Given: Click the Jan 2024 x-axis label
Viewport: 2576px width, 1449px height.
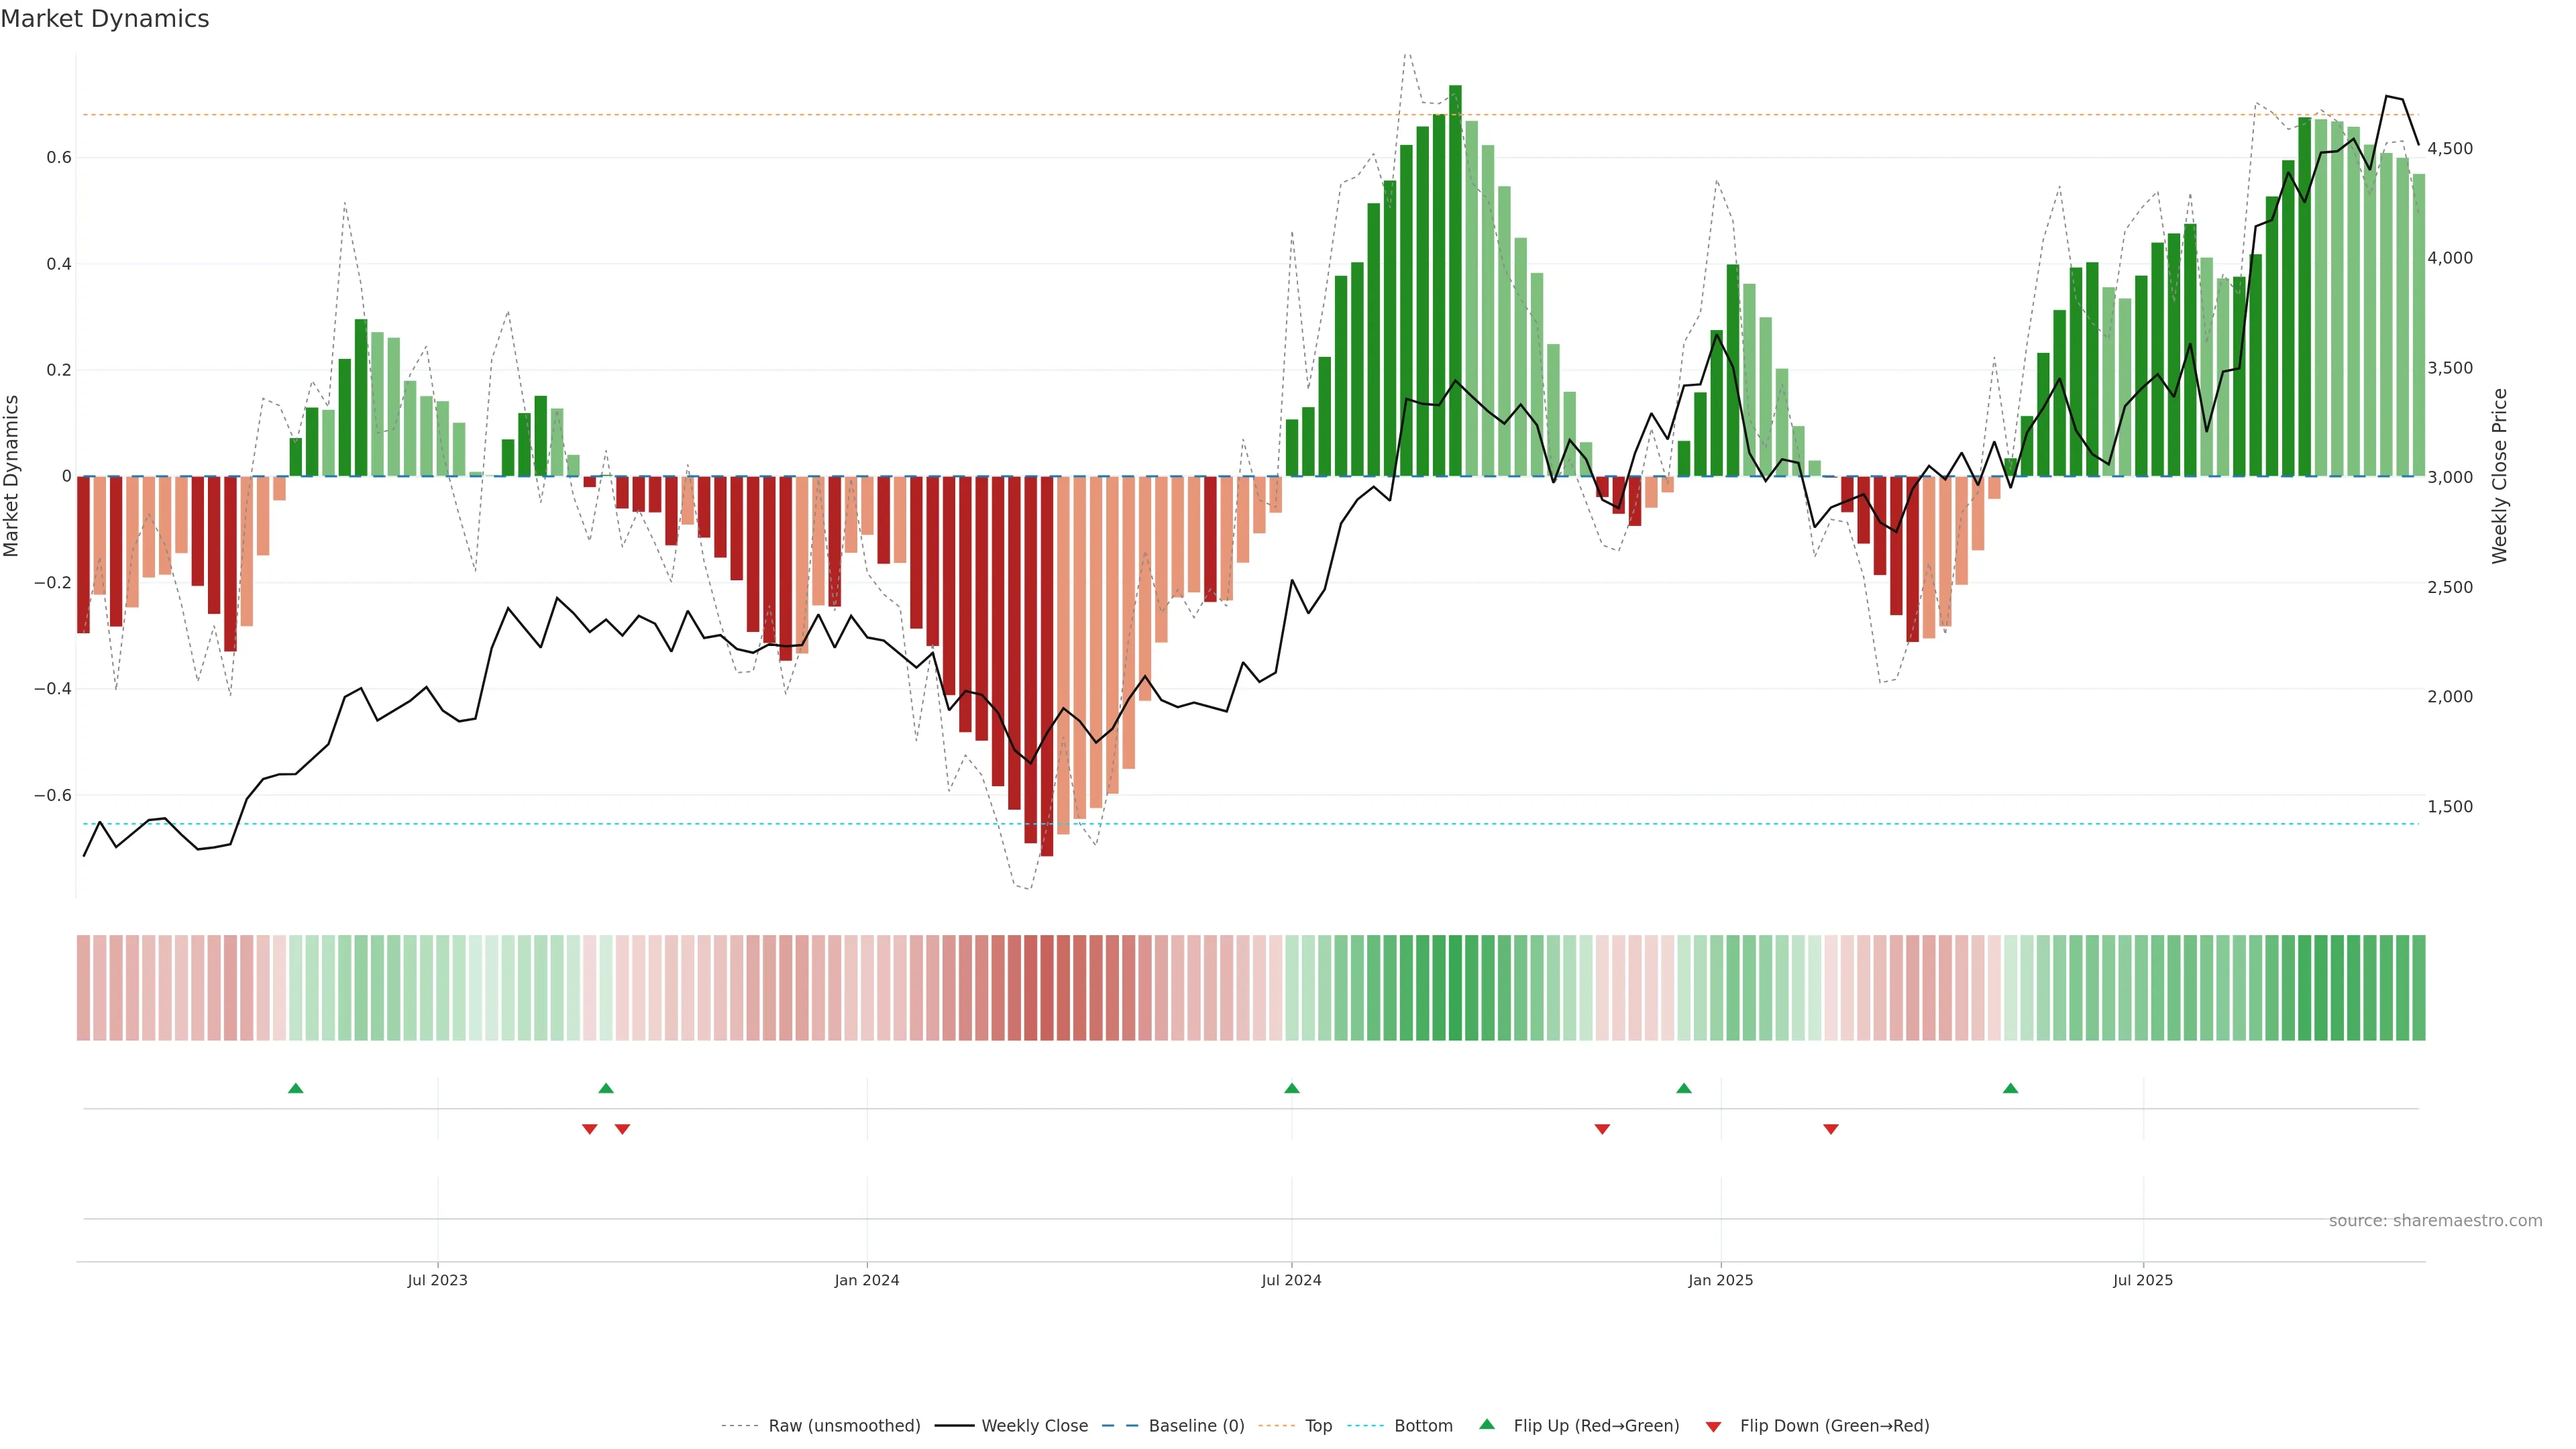Looking at the screenshot, I should [x=866, y=1280].
